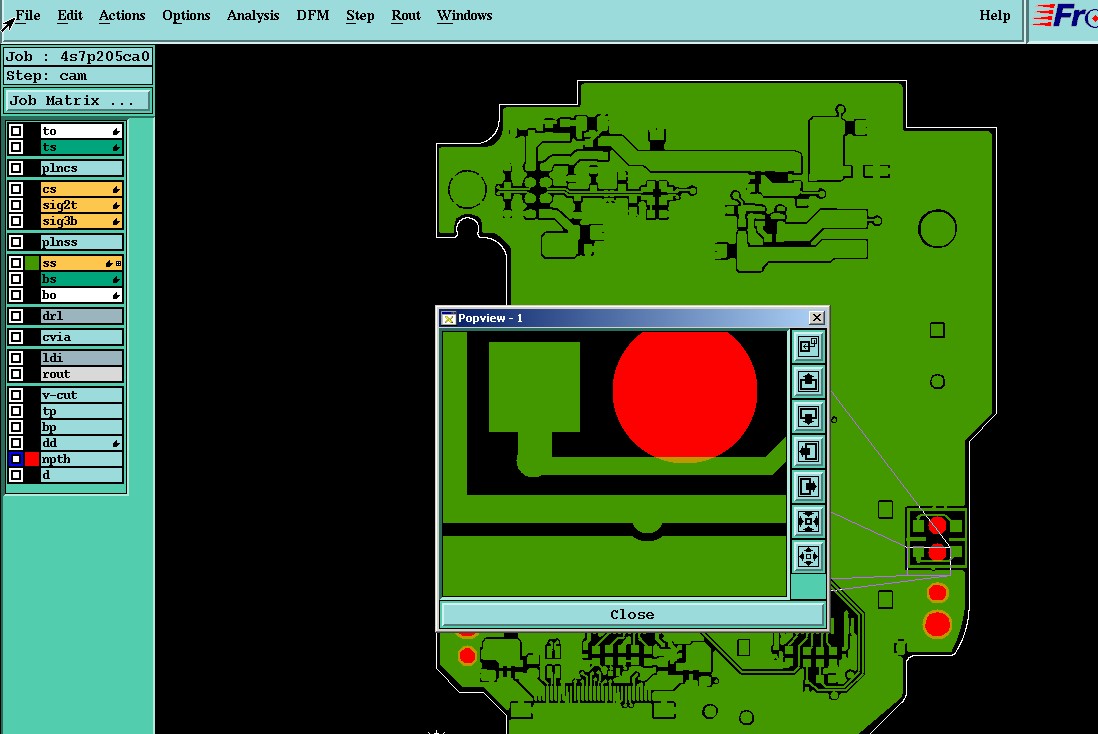Image resolution: width=1098 pixels, height=734 pixels.
Task: Pan the Popview right with arrow icon
Action: (x=808, y=486)
